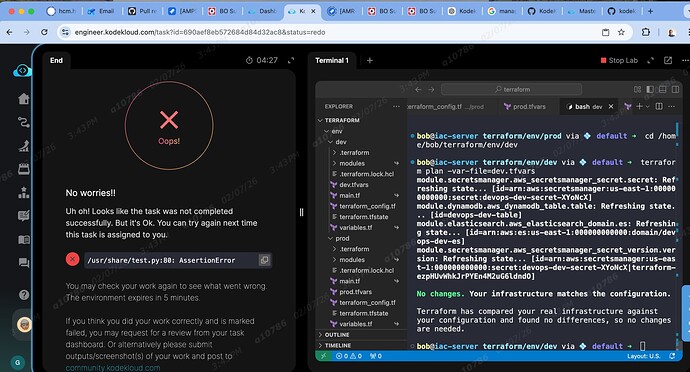This screenshot has height=372, width=690.
Task: Expand the task panel to fullscreen
Action: coord(291,60)
